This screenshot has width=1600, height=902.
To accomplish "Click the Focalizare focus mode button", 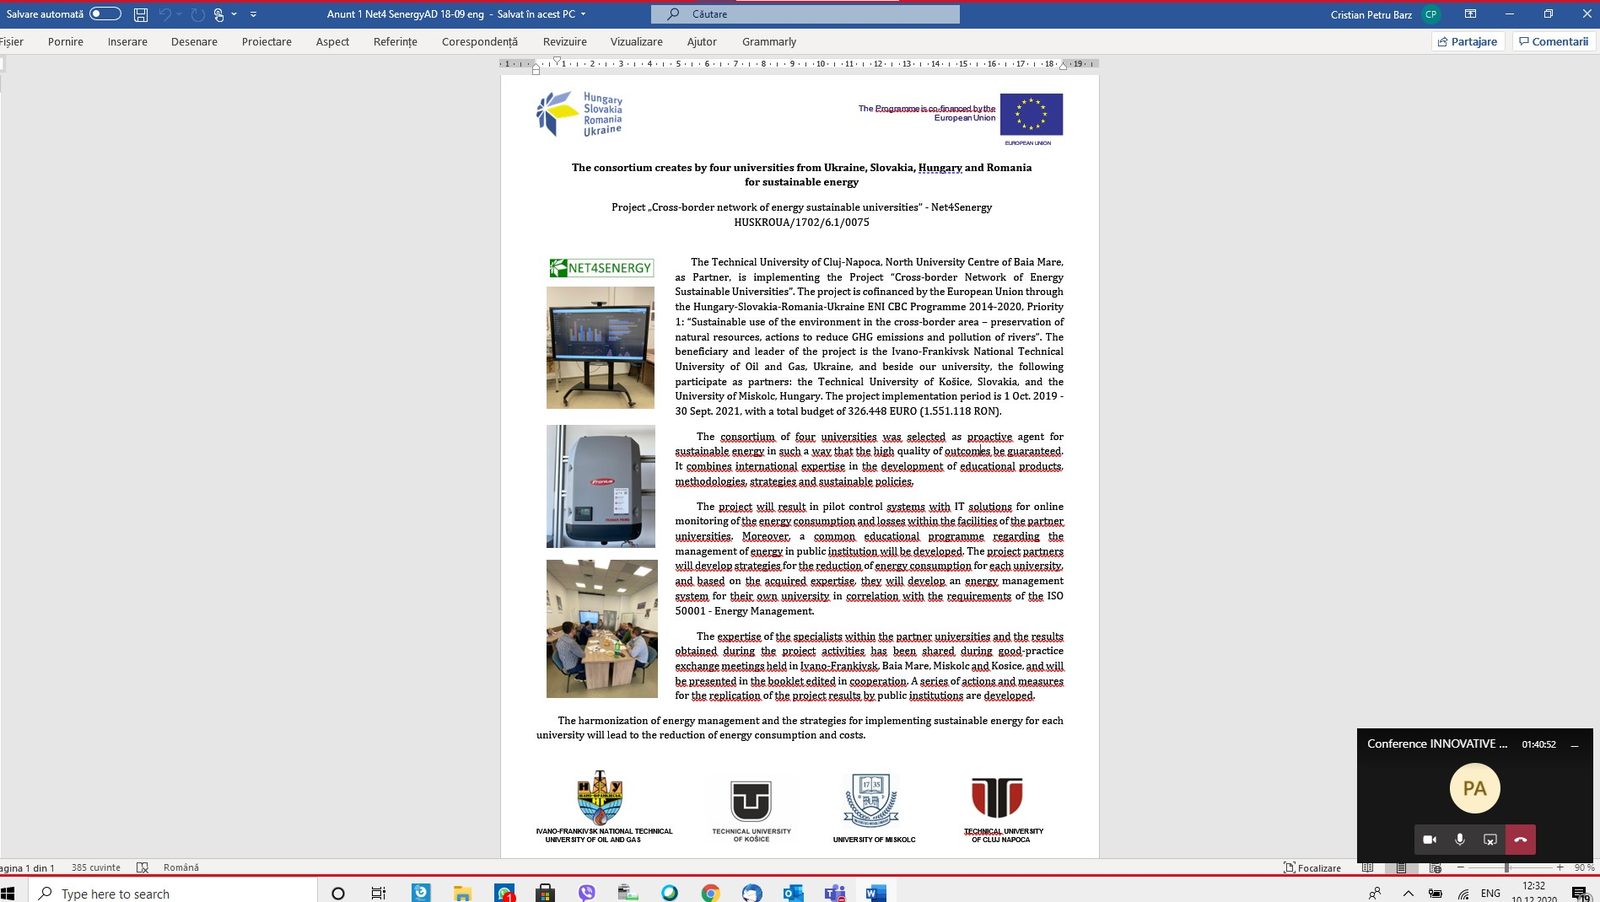I will click(x=1312, y=868).
